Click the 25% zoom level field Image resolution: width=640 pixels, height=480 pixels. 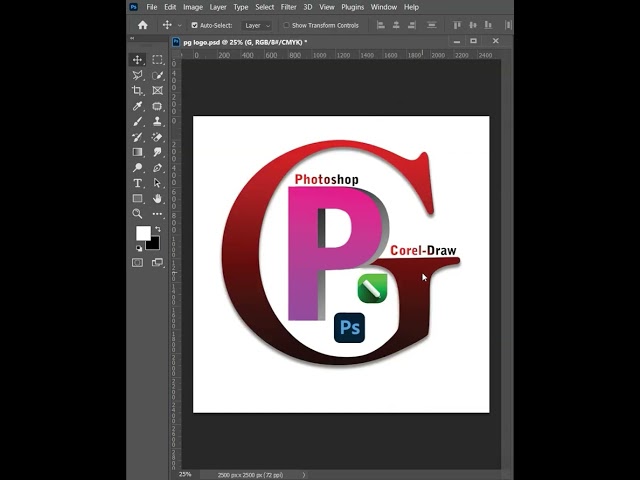point(185,474)
